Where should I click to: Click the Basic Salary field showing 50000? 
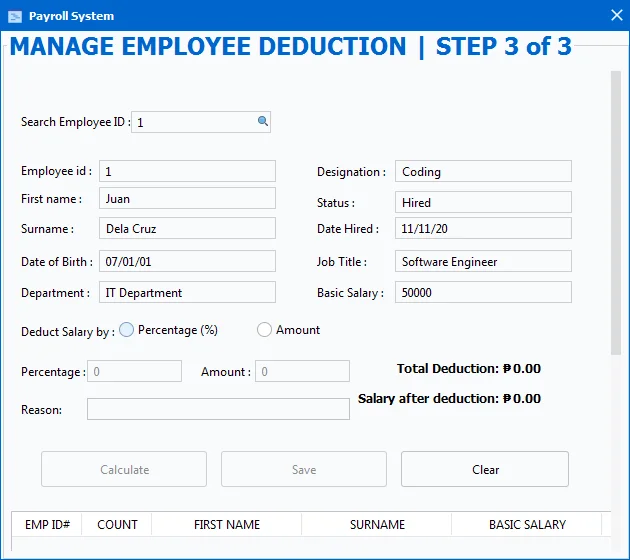tap(483, 292)
